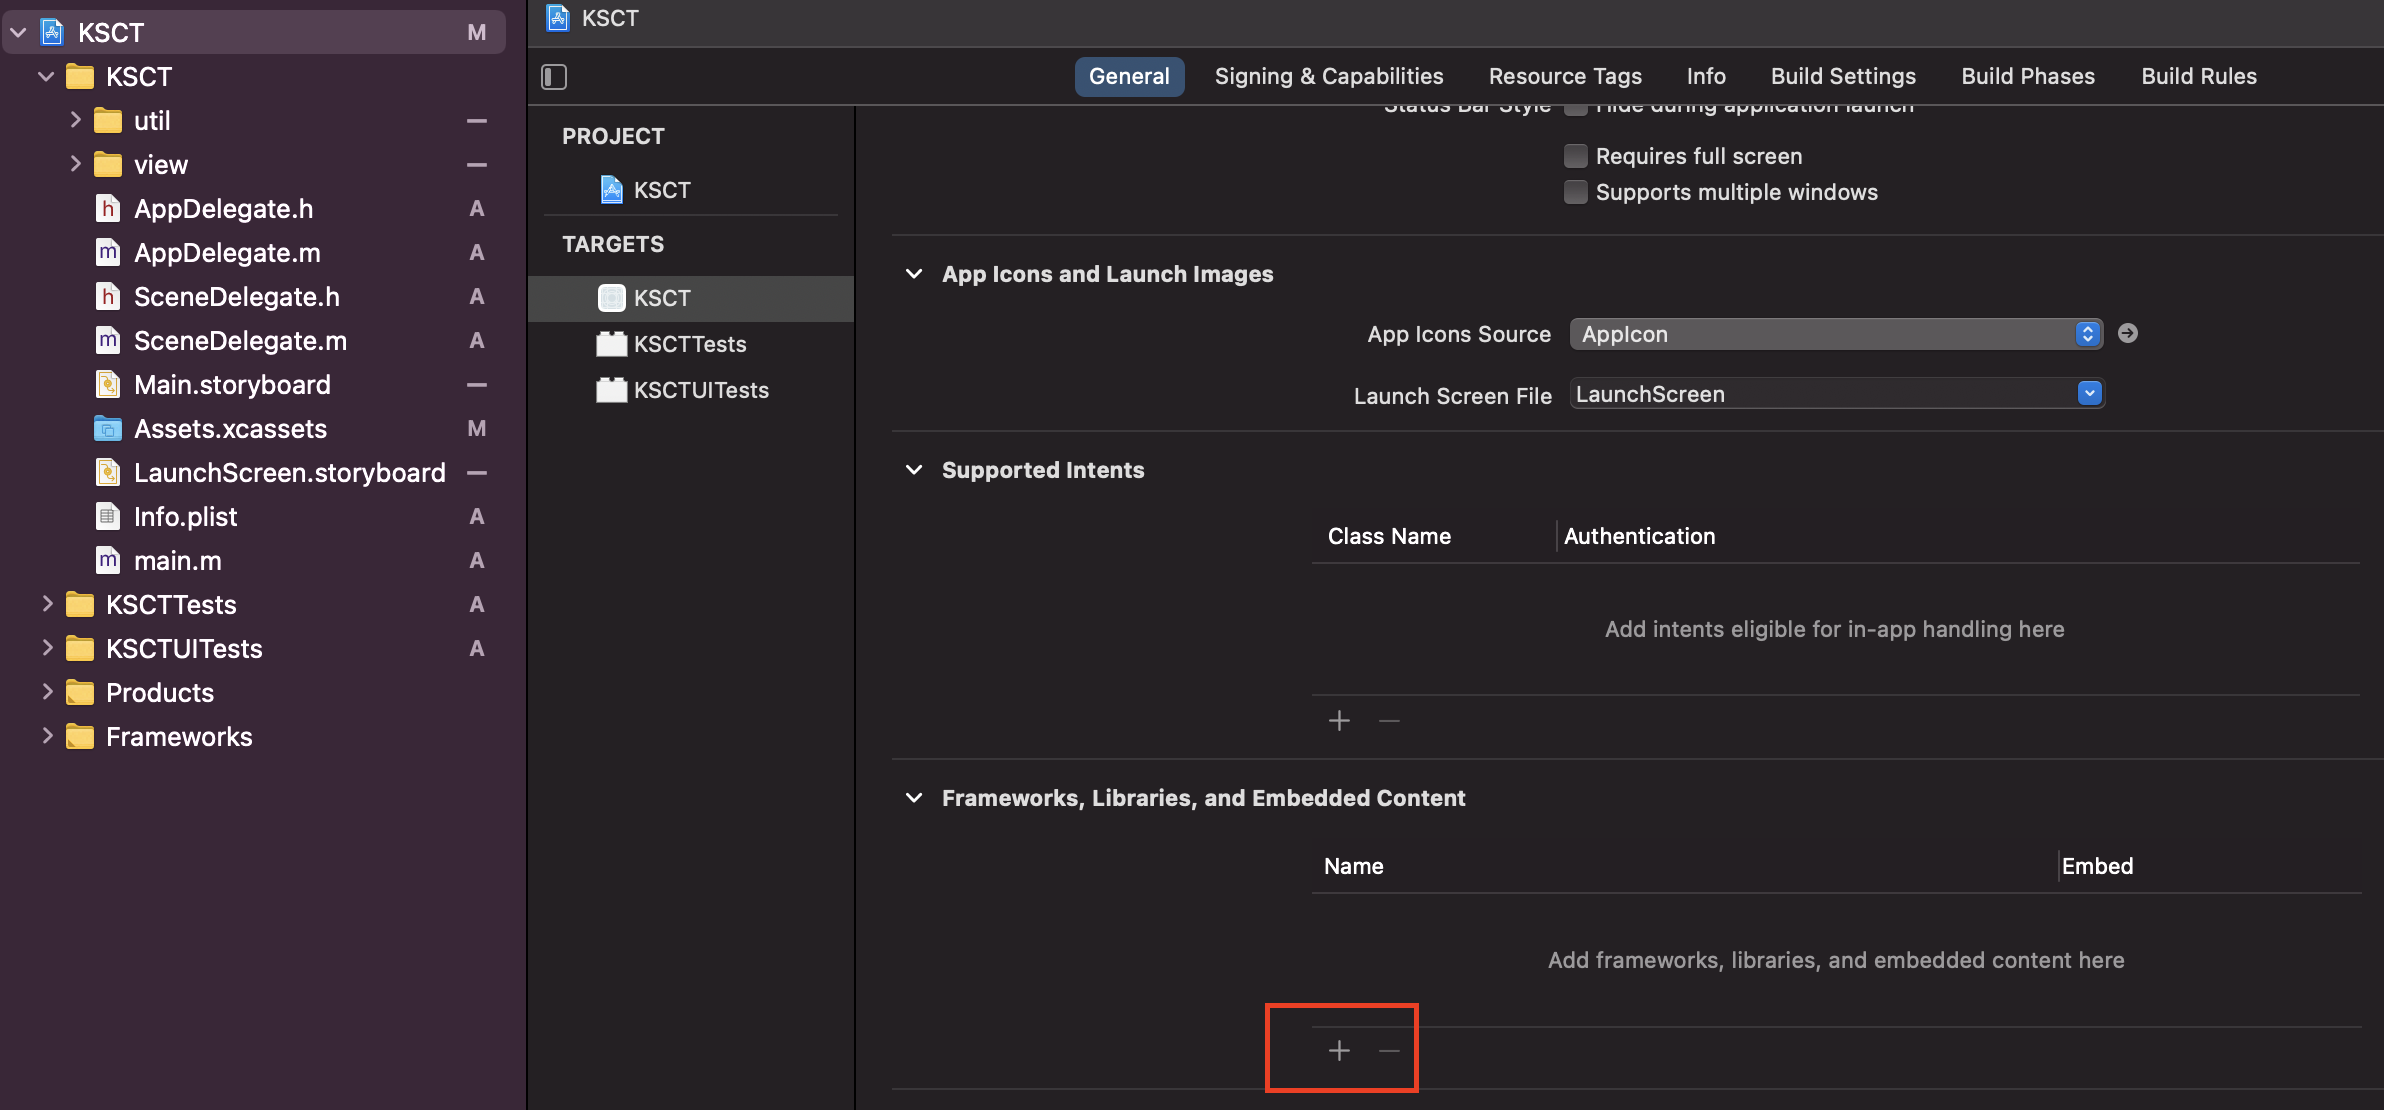Click the plus icon under Frameworks section
The height and width of the screenshot is (1110, 2384).
(1339, 1050)
